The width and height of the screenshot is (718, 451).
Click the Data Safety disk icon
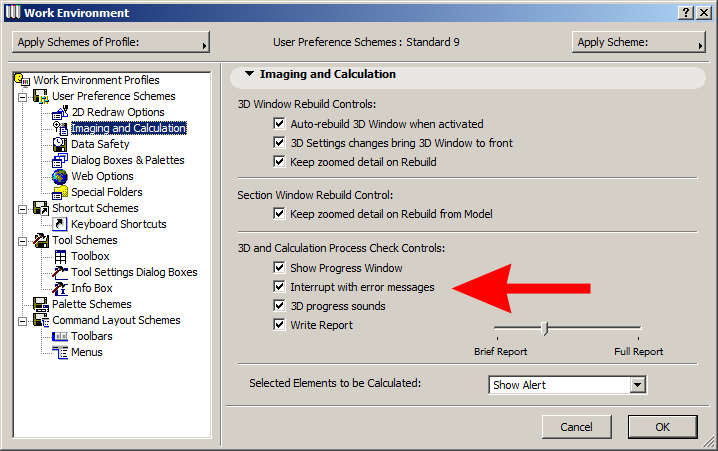[60, 144]
